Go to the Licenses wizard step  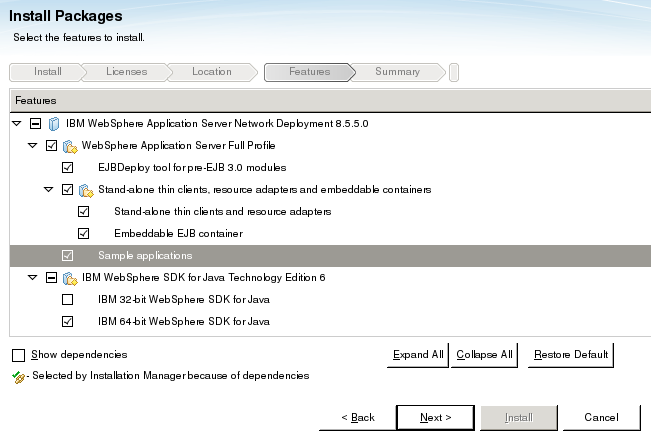tap(125, 72)
